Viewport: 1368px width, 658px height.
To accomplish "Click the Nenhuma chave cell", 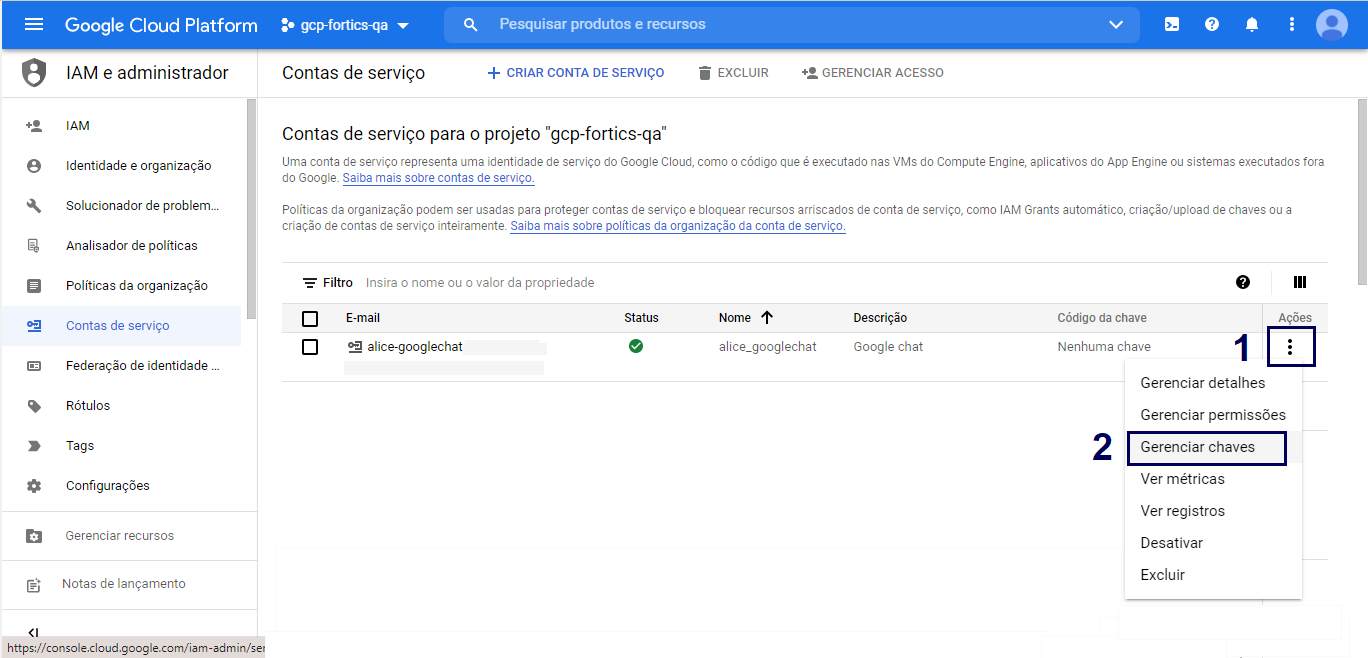I will 1104,347.
